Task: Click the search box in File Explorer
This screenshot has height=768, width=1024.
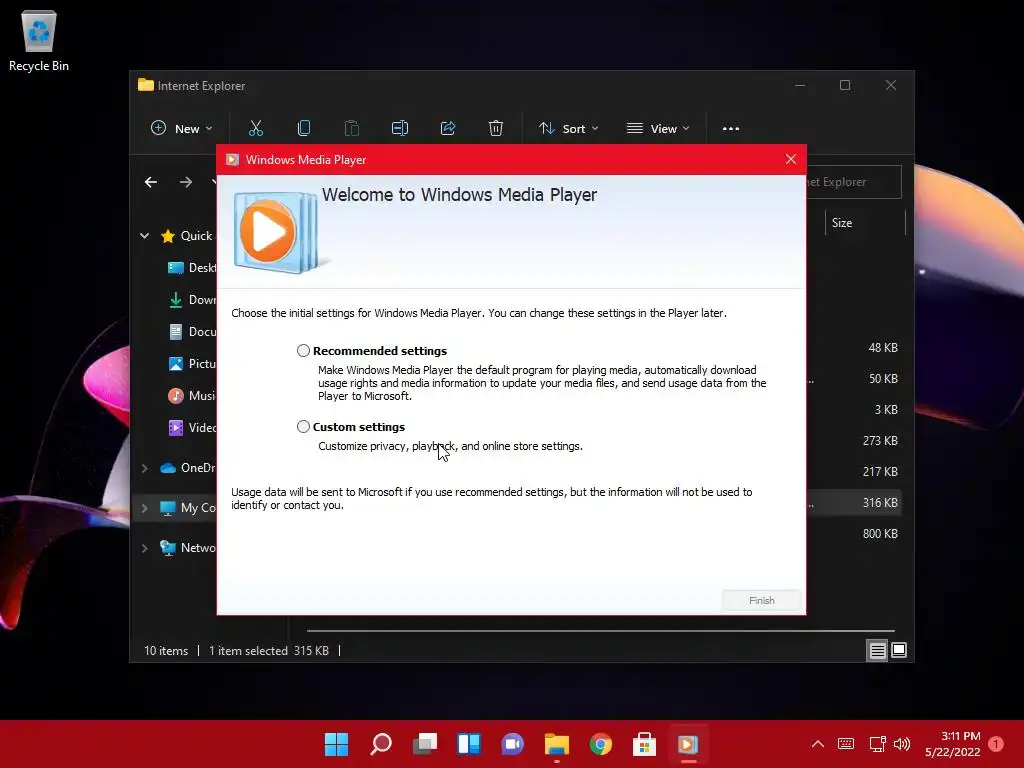Action: tap(853, 182)
